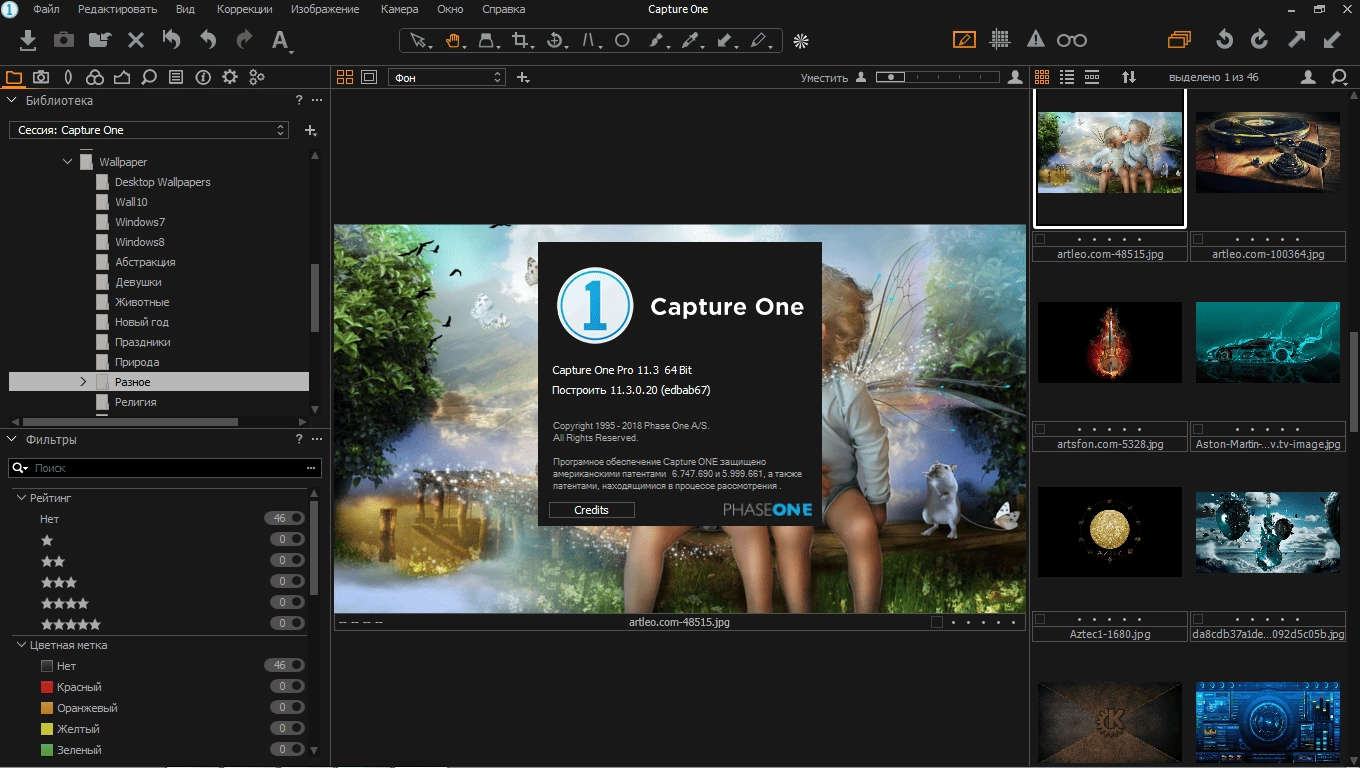
Task: Open the Lens tool tab icon
Action: click(68, 77)
